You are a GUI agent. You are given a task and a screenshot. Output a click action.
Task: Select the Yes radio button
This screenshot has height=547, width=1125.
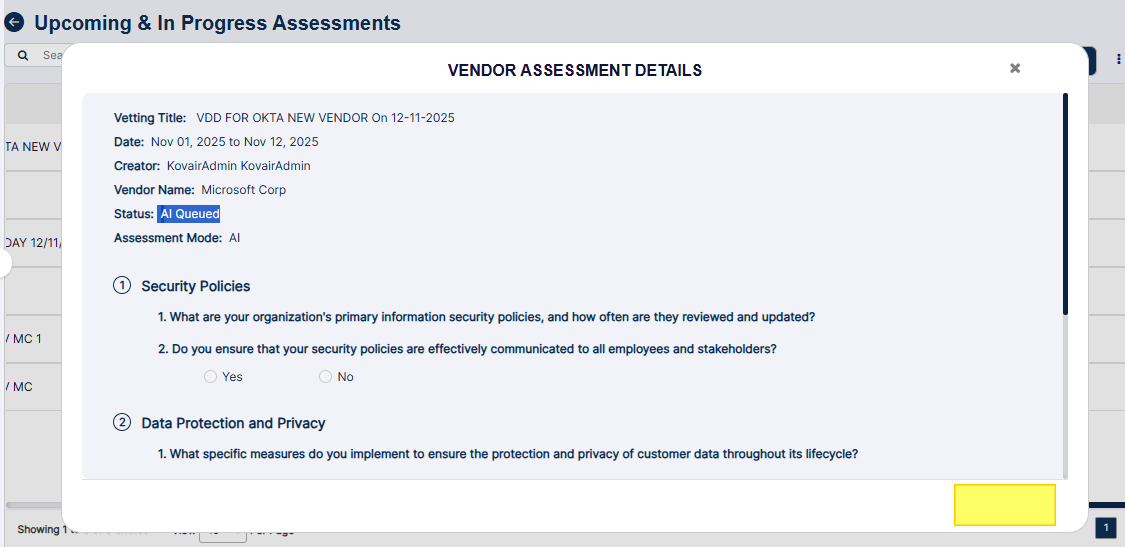click(210, 377)
